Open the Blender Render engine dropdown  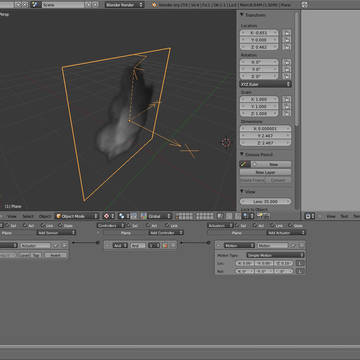[125, 5]
